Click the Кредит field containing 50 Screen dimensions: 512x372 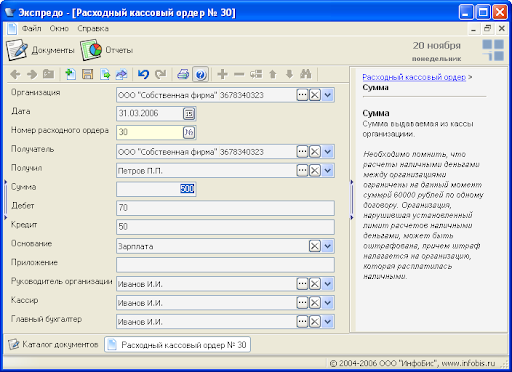225,227
